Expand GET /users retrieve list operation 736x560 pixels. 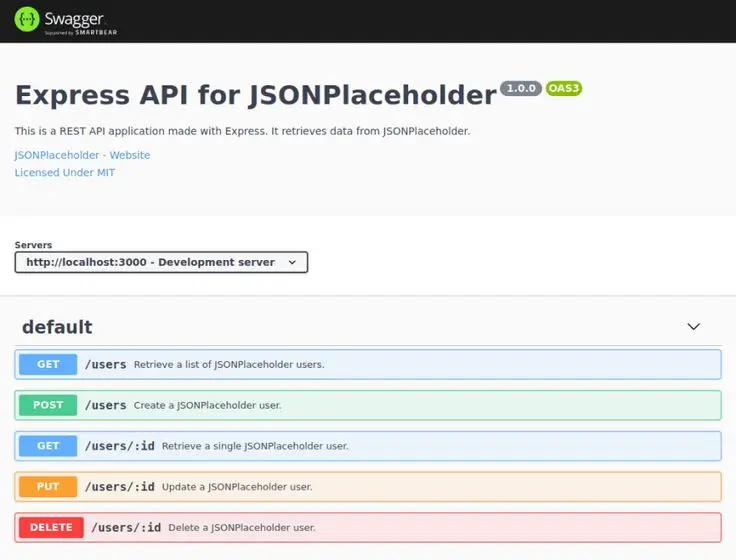click(x=368, y=364)
